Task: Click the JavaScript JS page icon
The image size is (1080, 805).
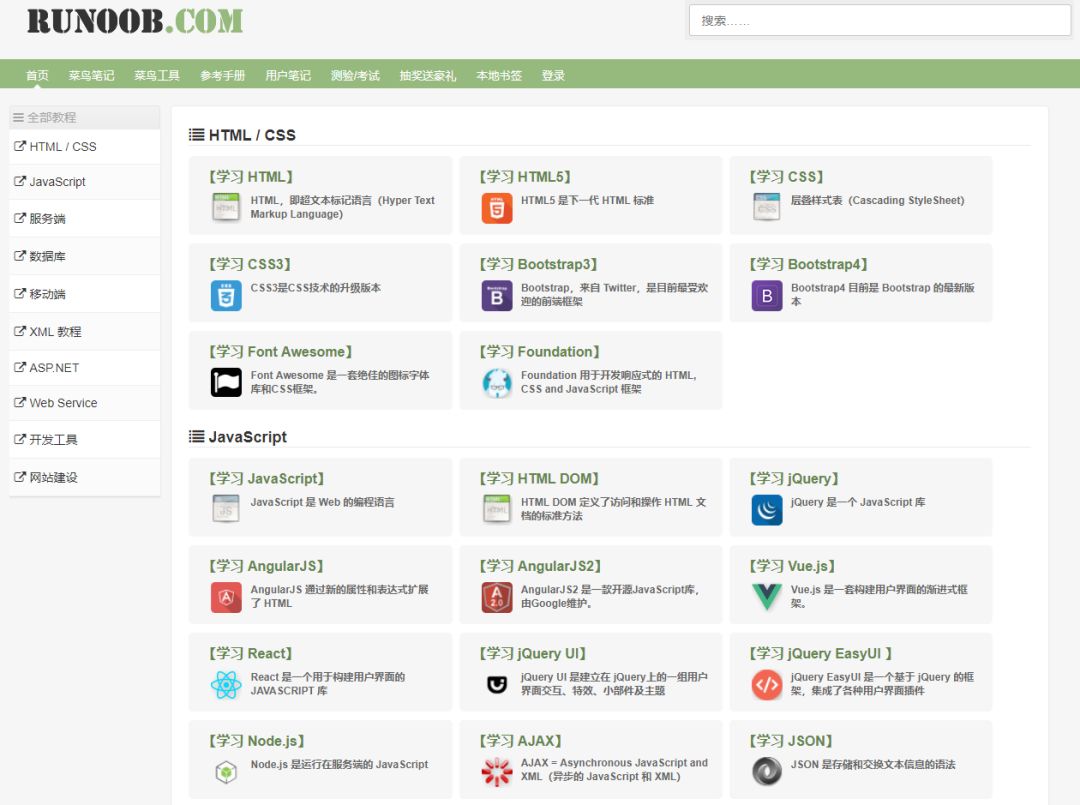Action: click(226, 509)
